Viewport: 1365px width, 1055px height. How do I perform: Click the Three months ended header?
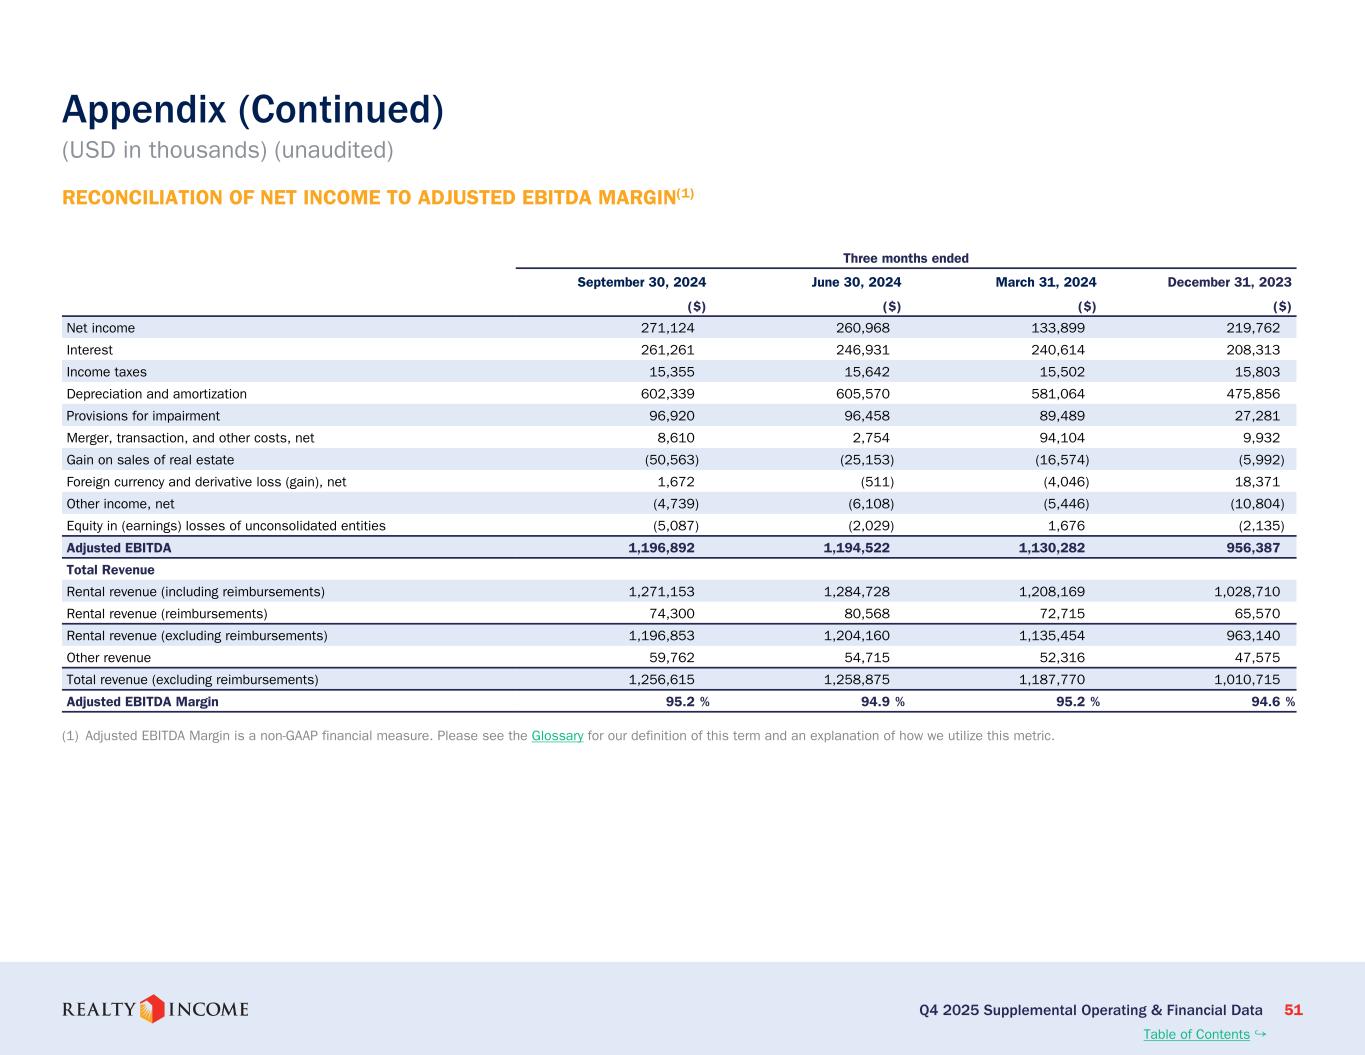click(x=905, y=258)
